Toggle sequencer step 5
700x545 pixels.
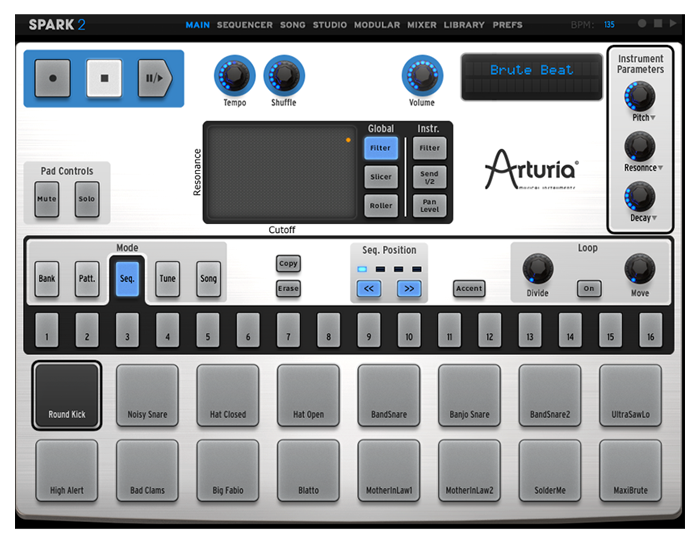tap(208, 330)
